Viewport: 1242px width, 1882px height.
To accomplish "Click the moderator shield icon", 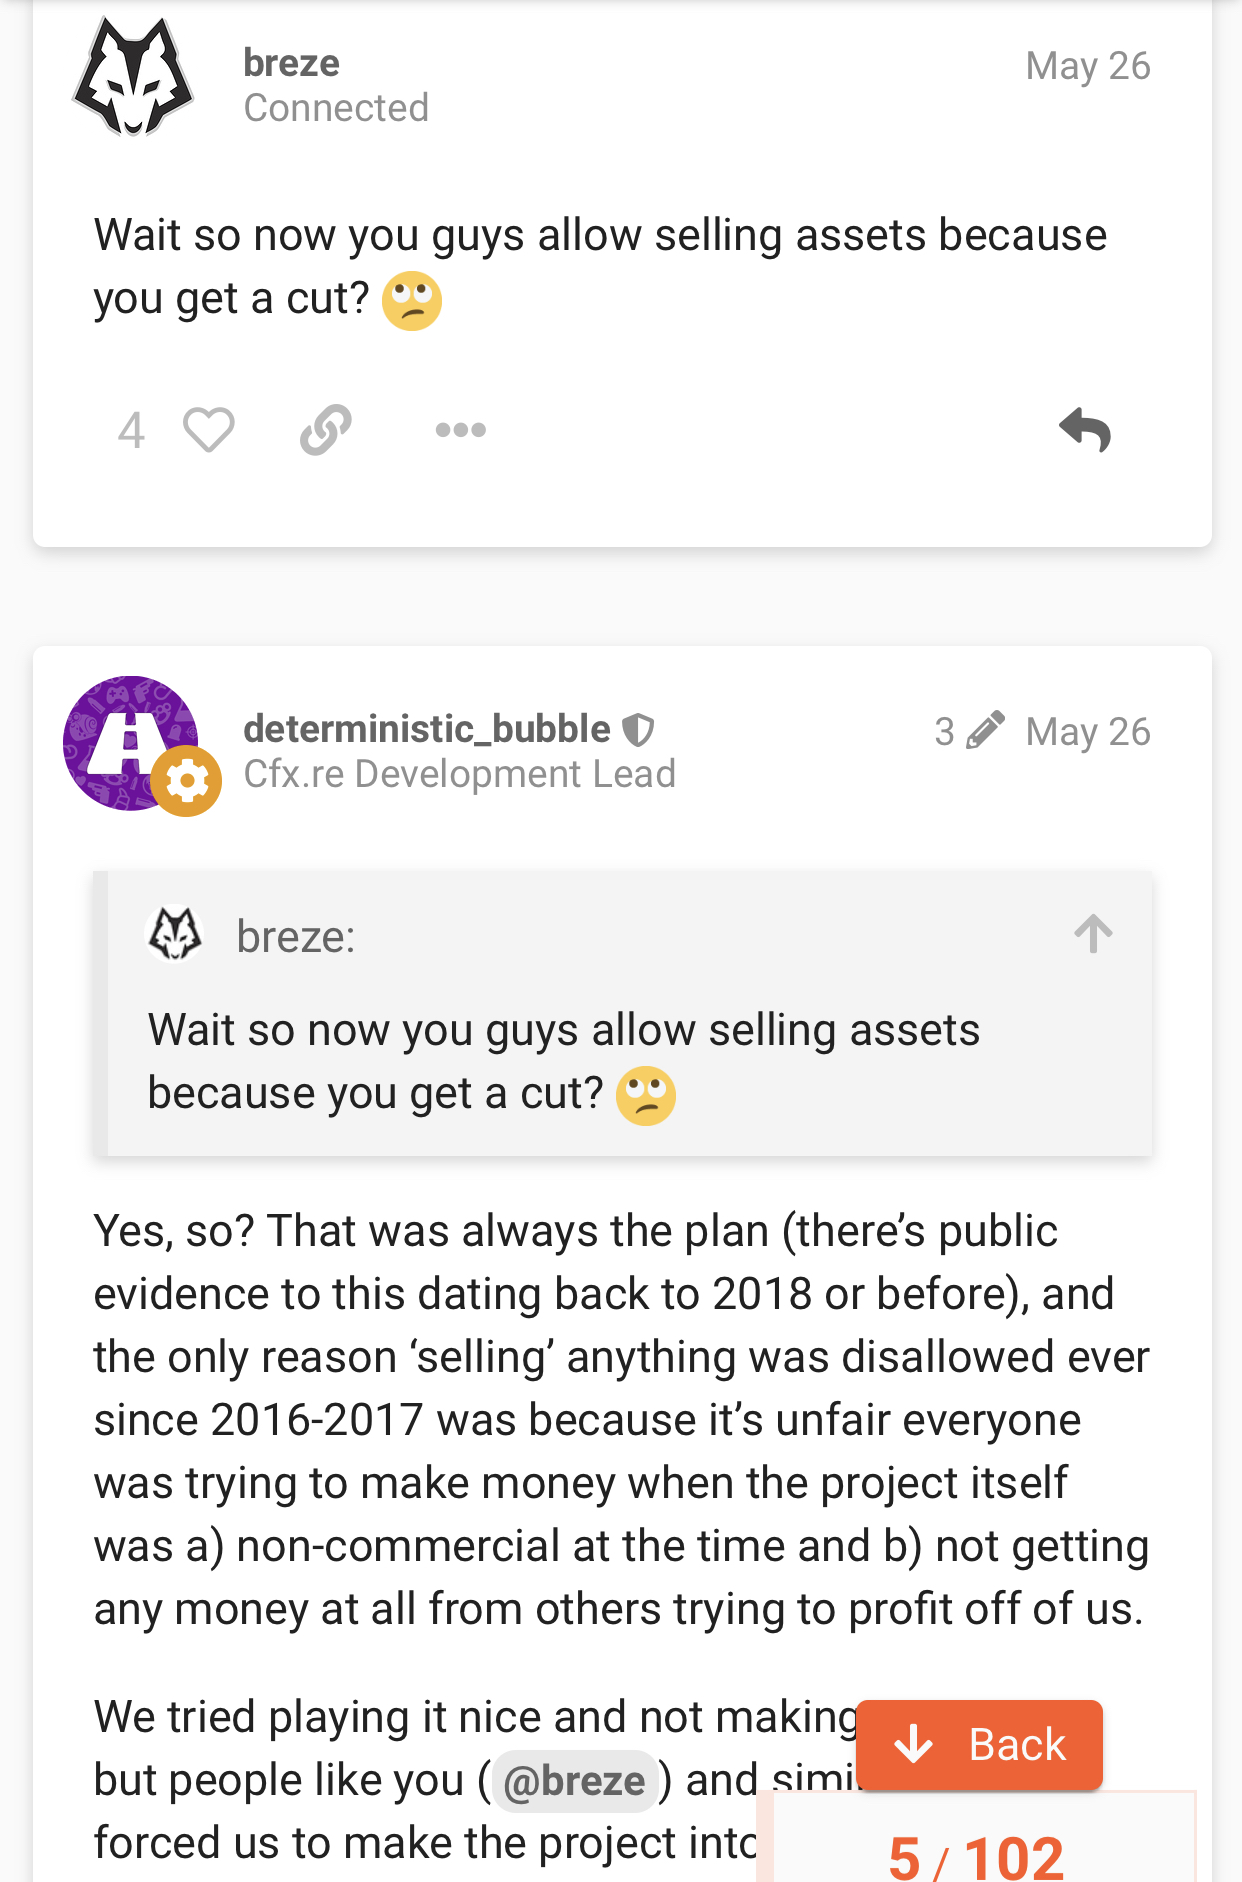I will pyautogui.click(x=638, y=730).
